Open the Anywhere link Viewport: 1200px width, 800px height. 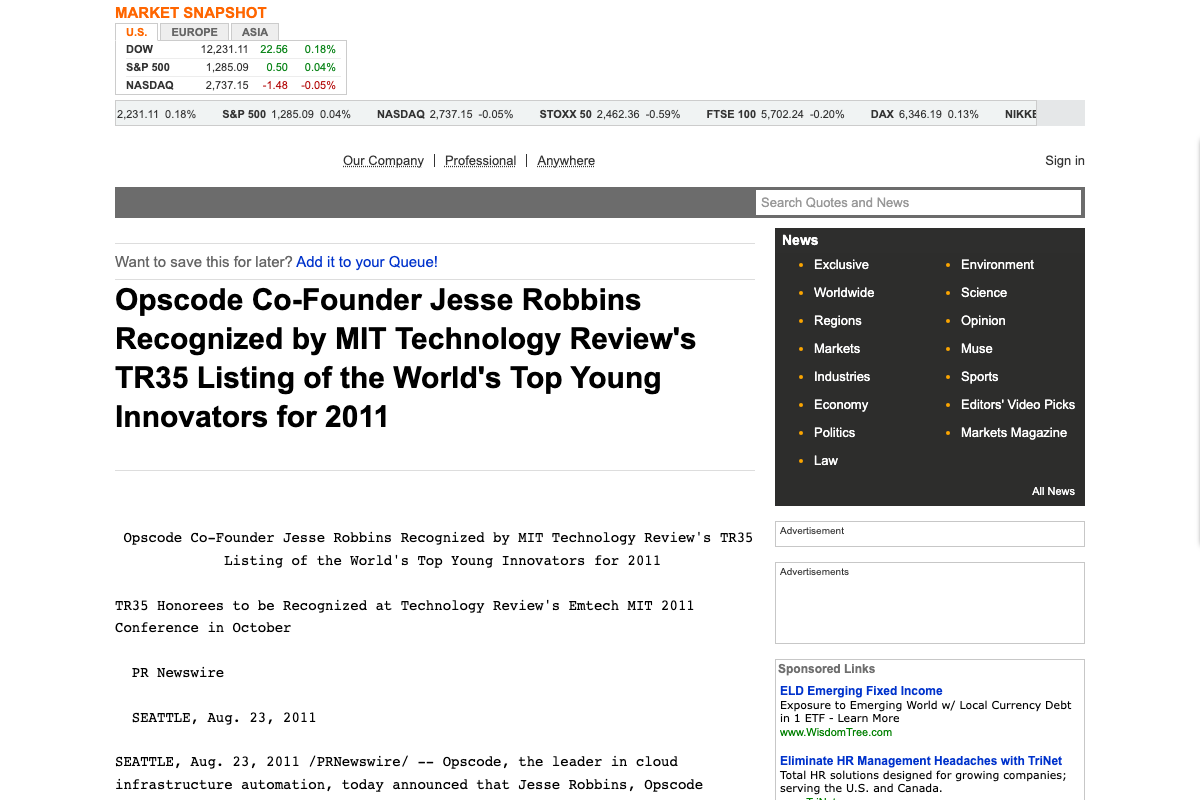[x=565, y=160]
